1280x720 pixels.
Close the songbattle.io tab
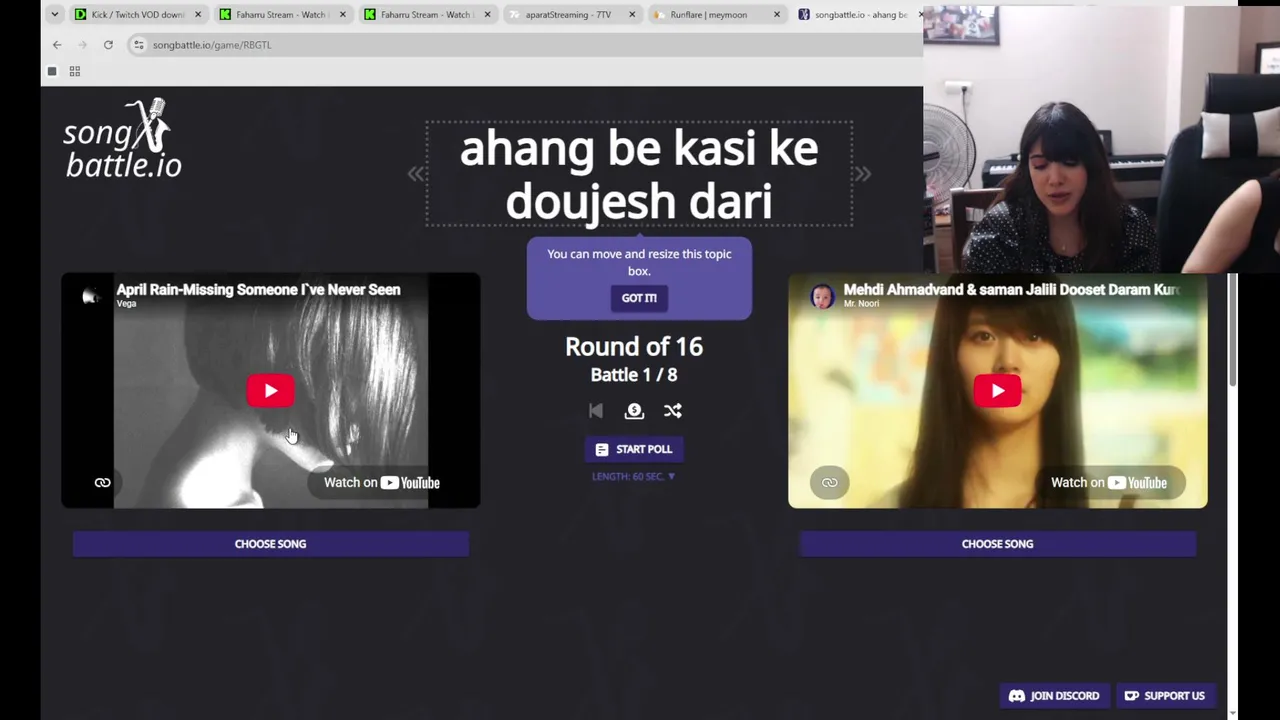pyautogui.click(x=920, y=15)
